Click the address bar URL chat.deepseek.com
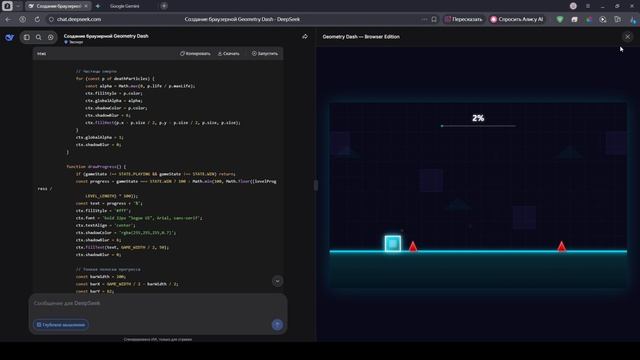The image size is (640, 360). pyautogui.click(x=79, y=19)
